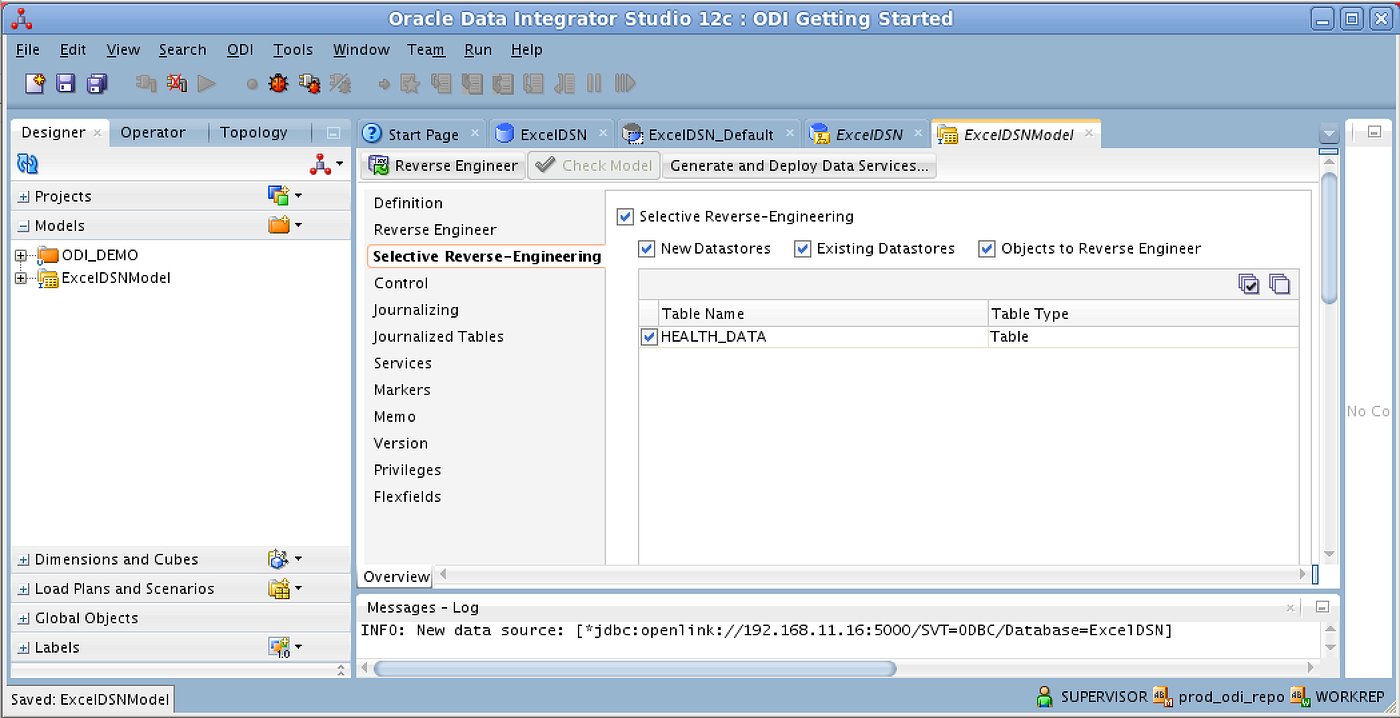
Task: Uncheck the New Datastores checkbox
Action: (x=646, y=248)
